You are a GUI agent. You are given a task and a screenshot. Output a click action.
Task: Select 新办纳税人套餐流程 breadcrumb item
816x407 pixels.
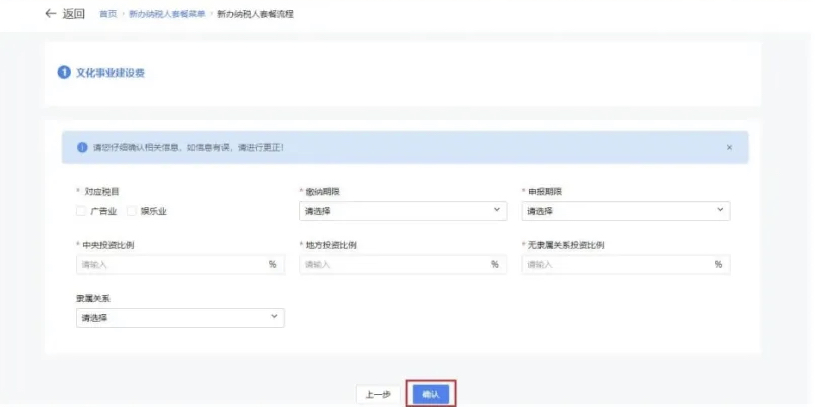tap(255, 15)
